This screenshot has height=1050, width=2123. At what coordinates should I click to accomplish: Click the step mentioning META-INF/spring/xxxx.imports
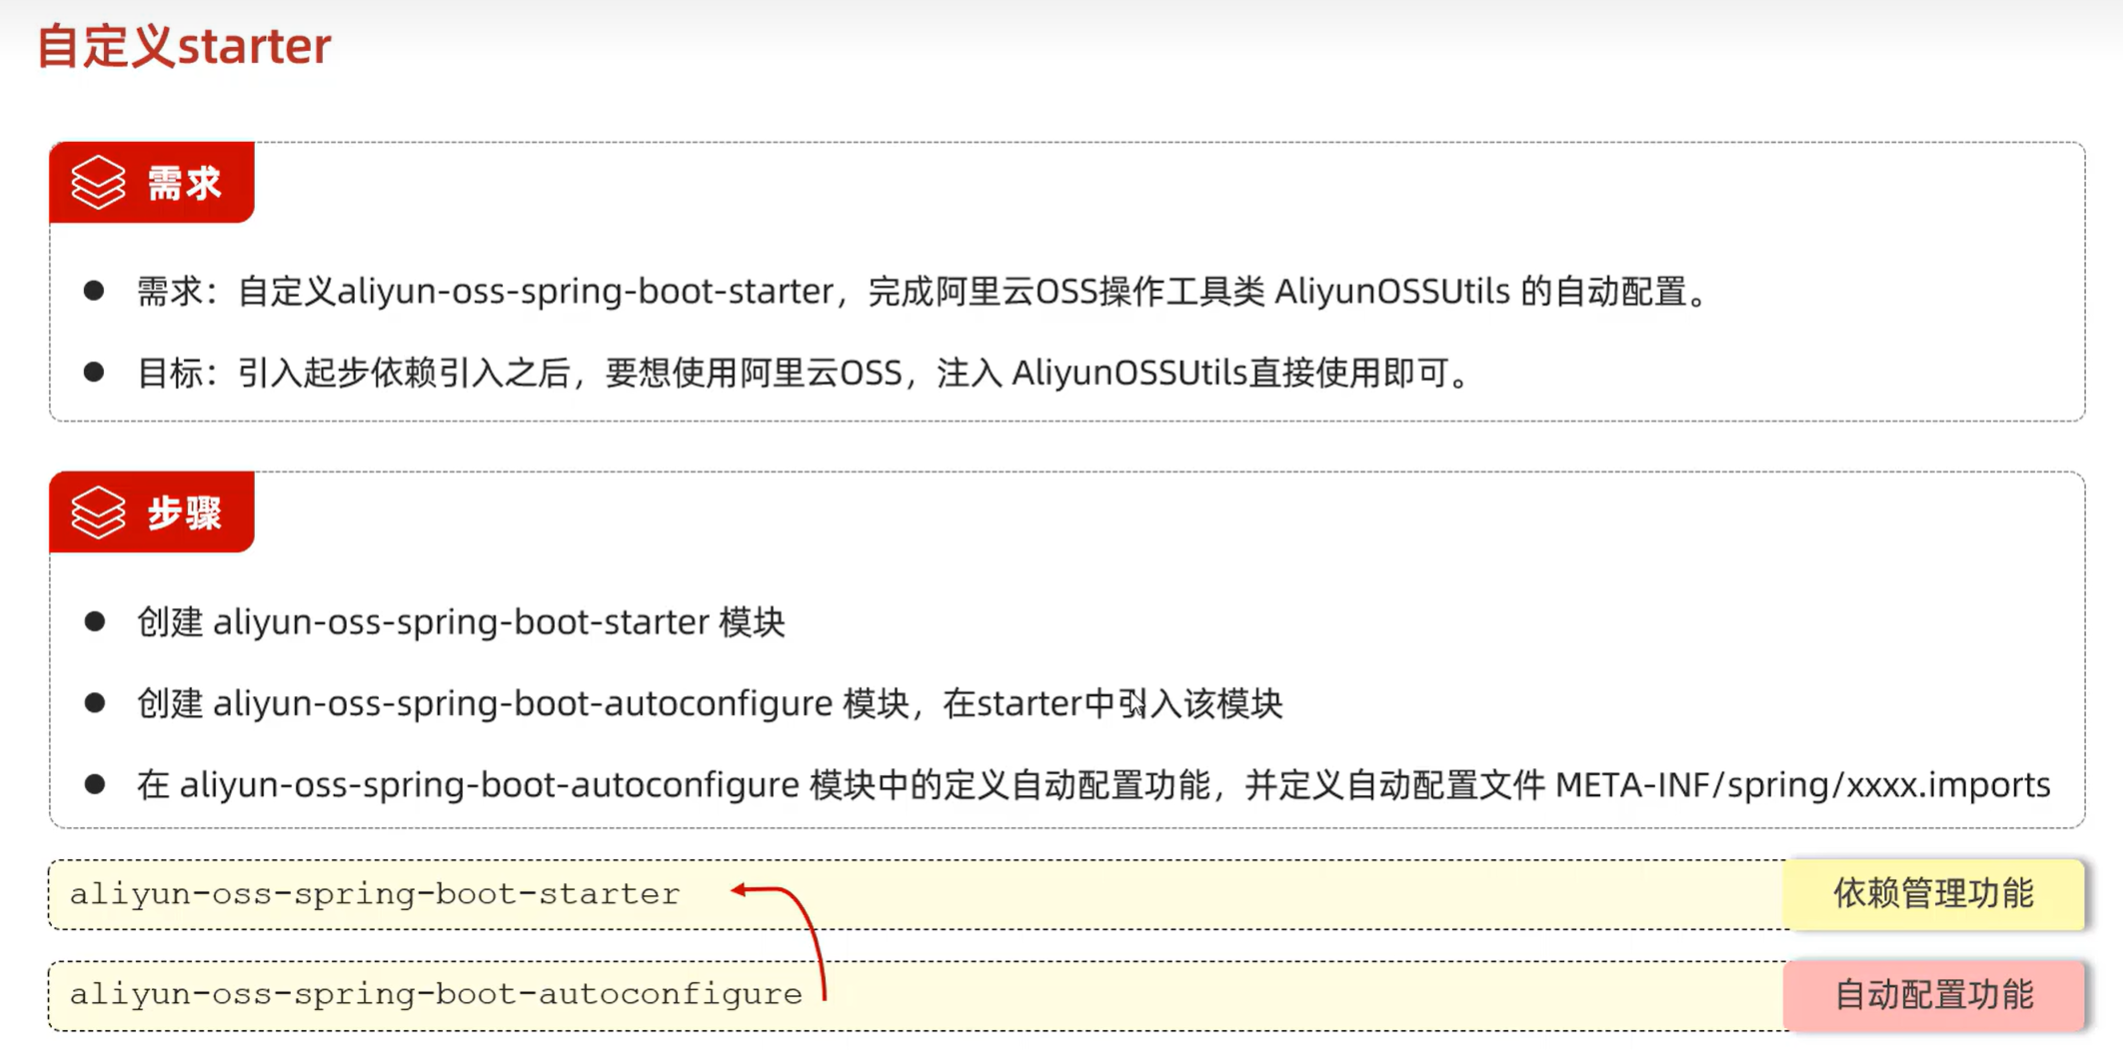(x=1093, y=785)
